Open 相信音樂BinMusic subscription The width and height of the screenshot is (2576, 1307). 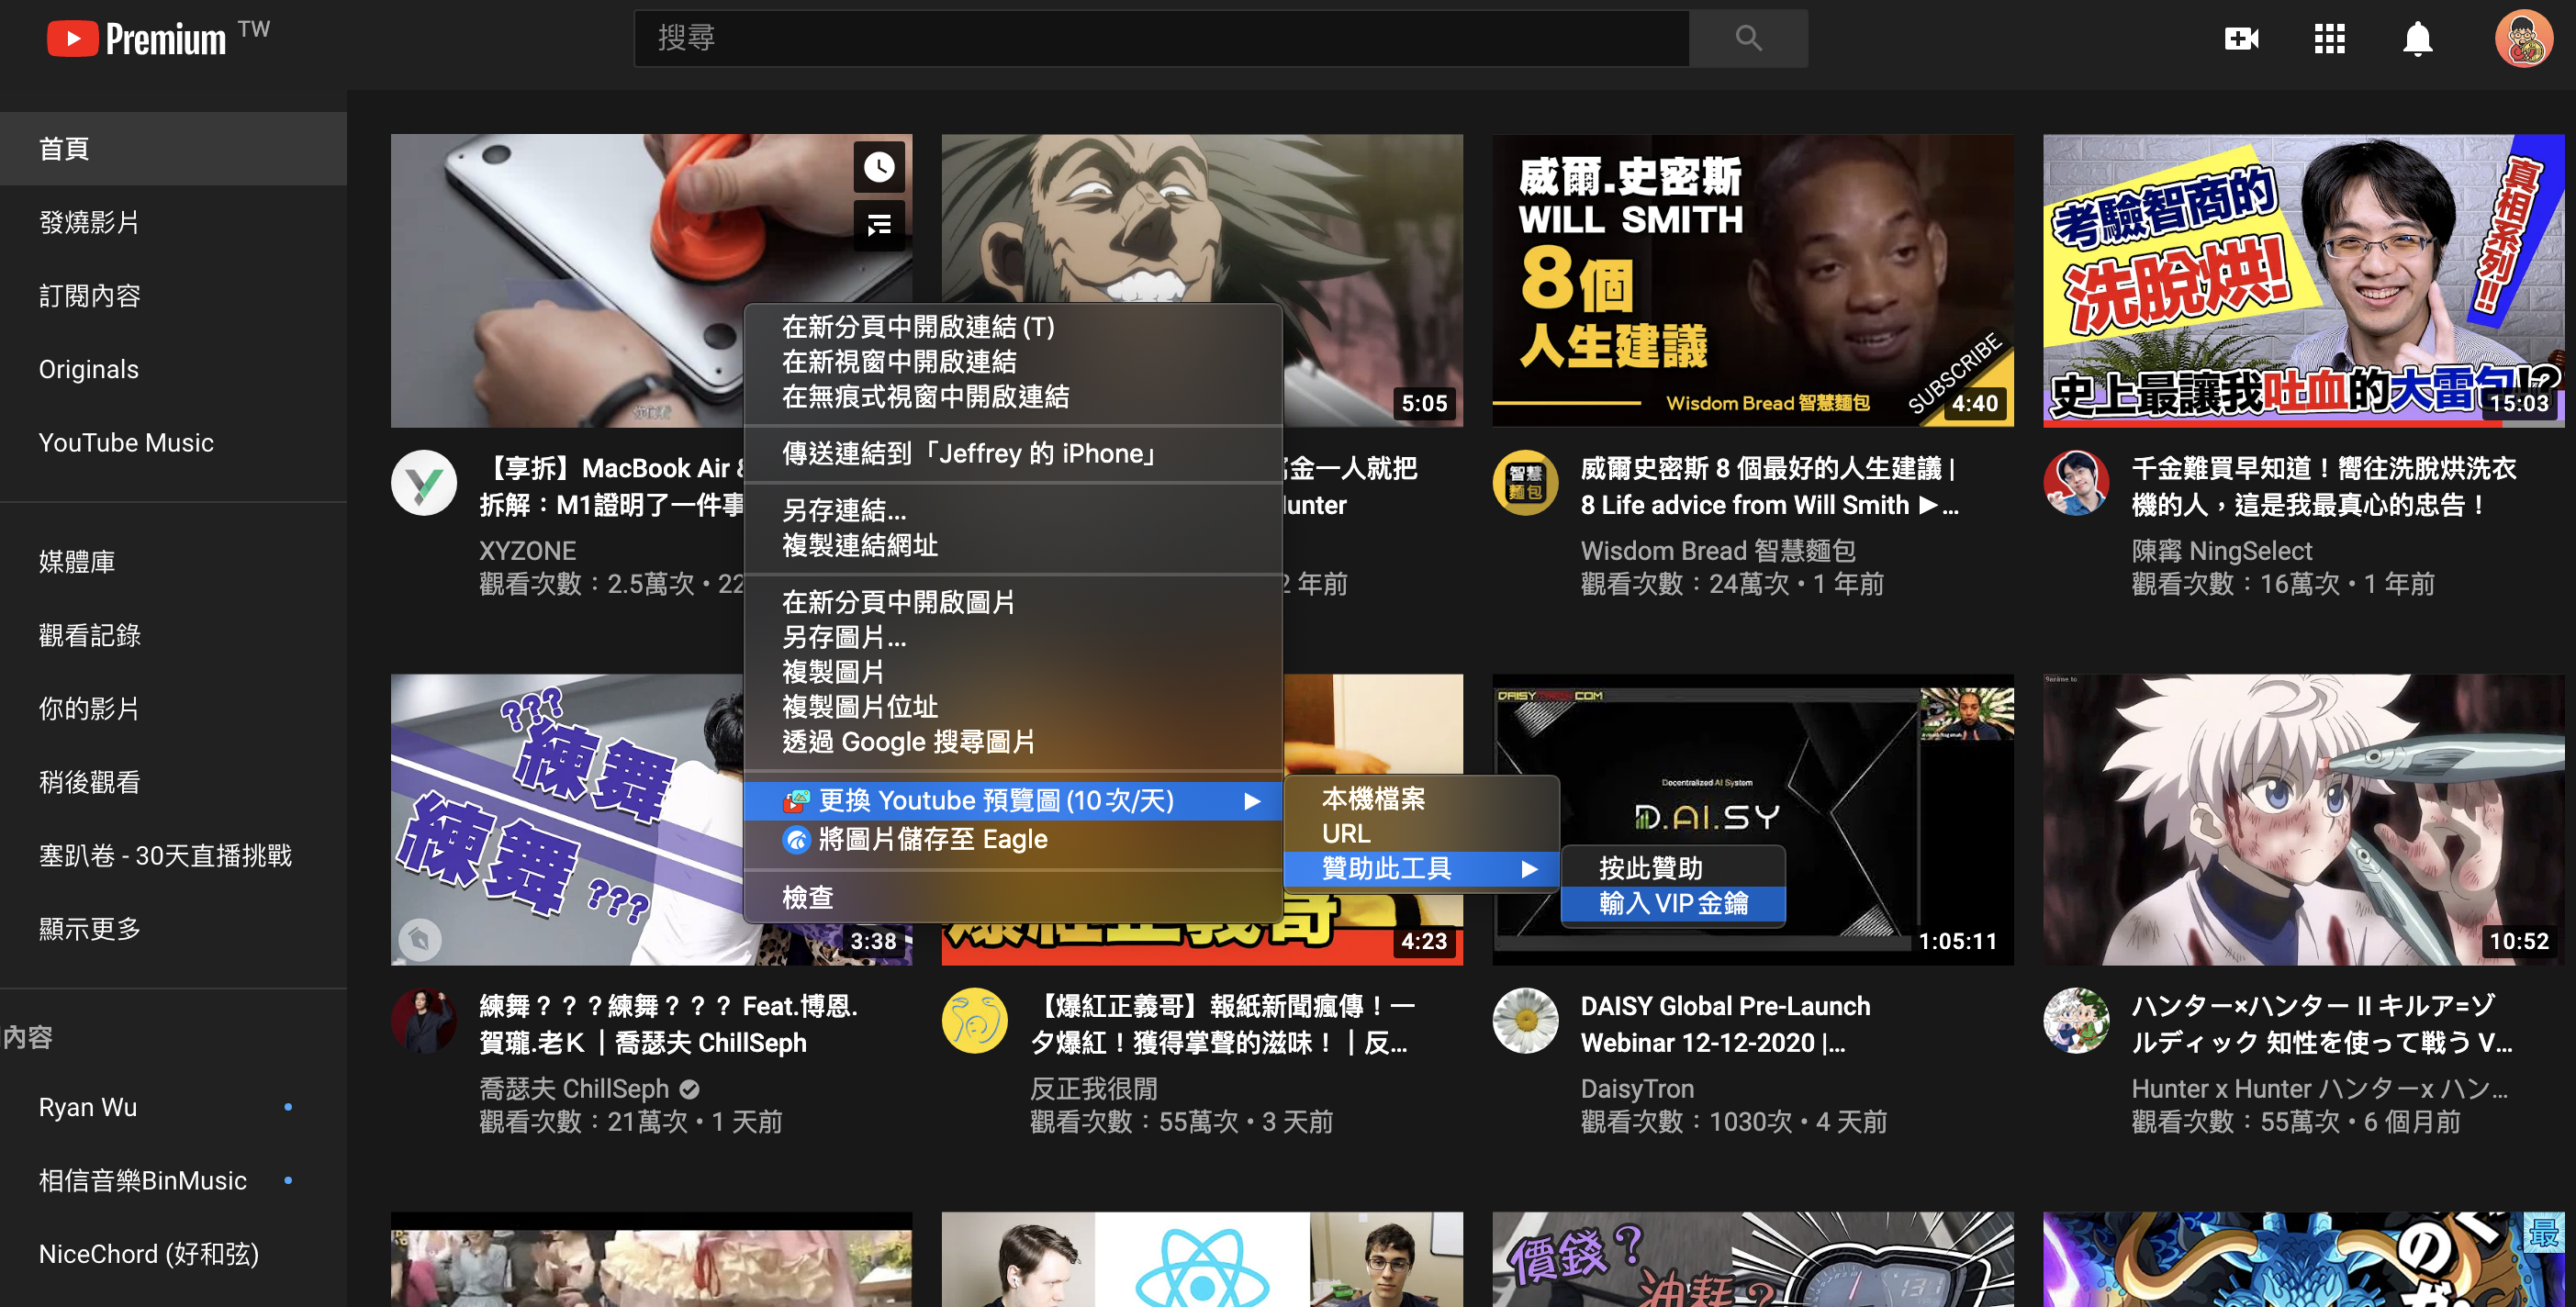point(173,1181)
